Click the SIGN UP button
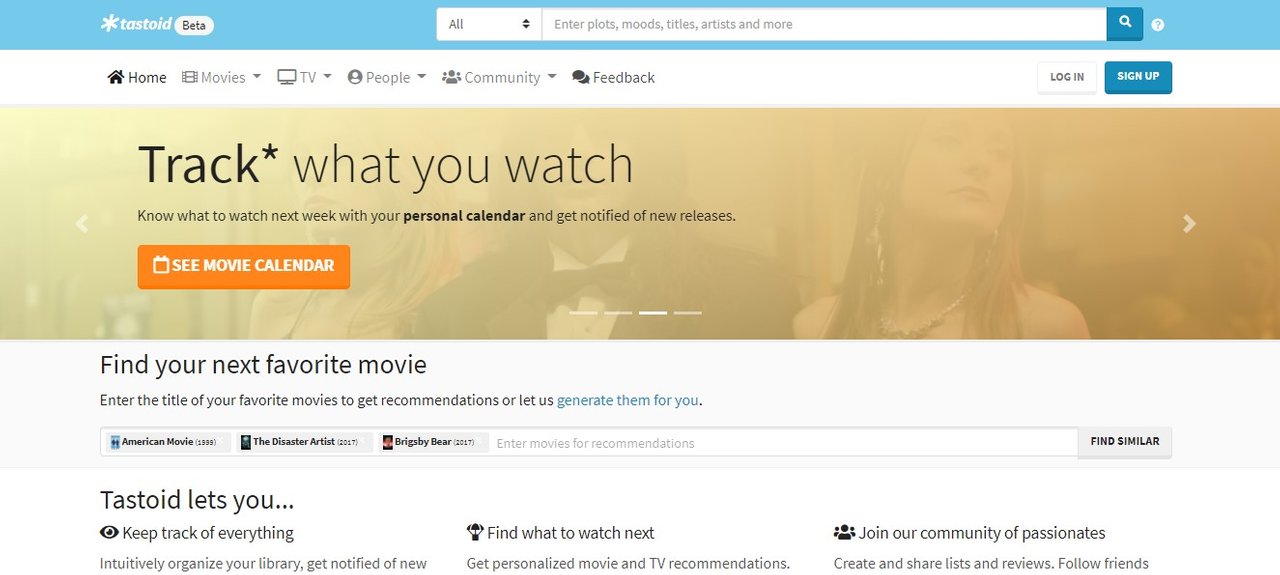 click(1138, 77)
